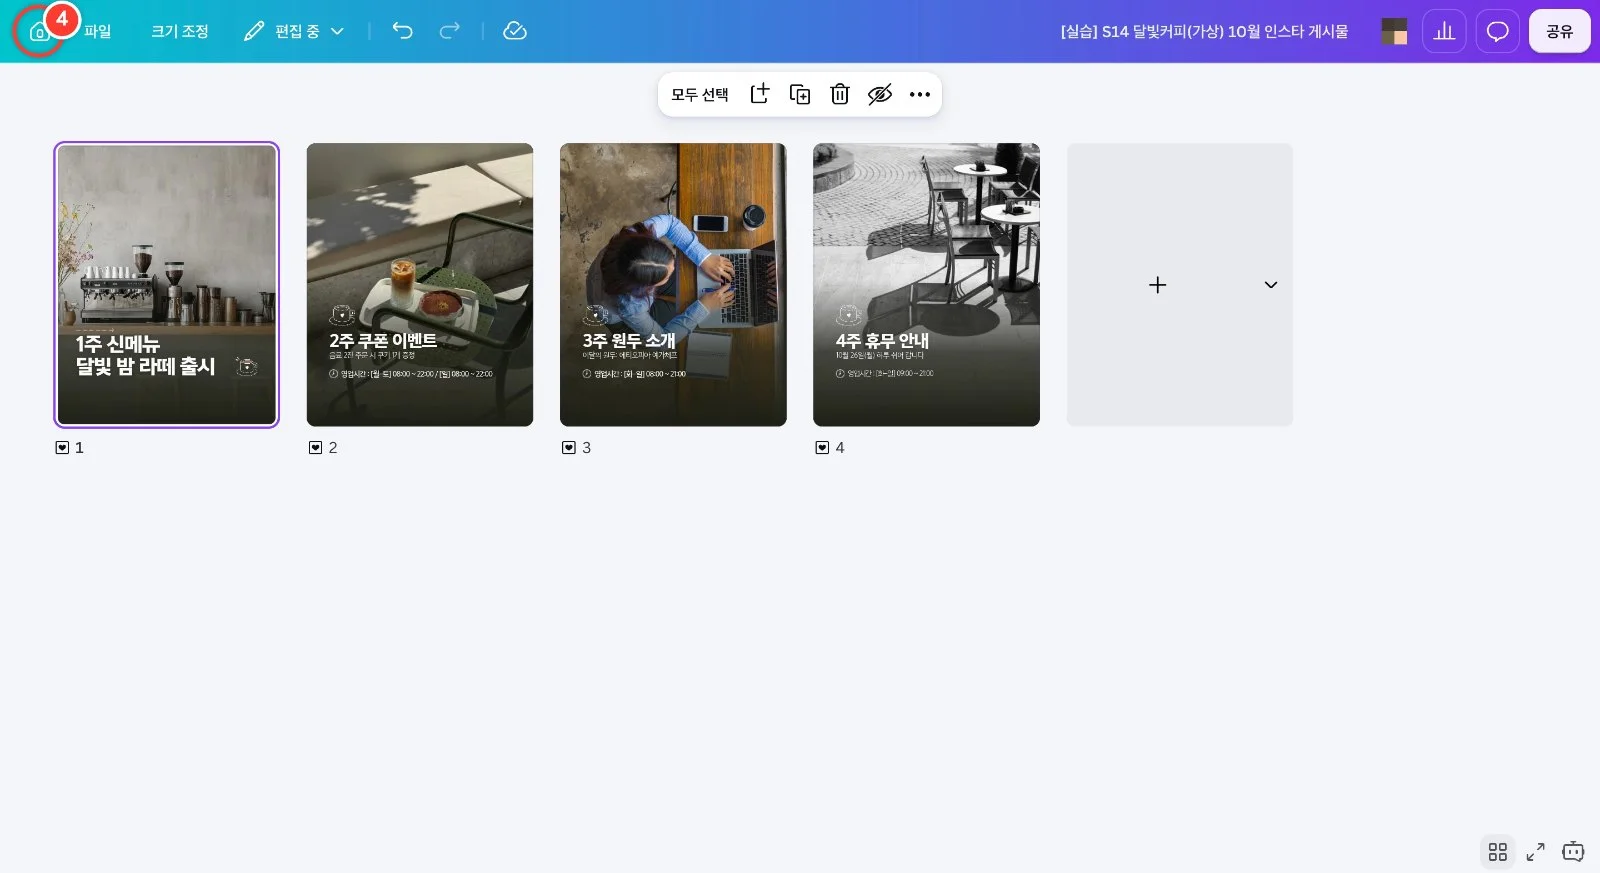Click the page 4 label icon
1600x873 pixels.
pos(822,448)
